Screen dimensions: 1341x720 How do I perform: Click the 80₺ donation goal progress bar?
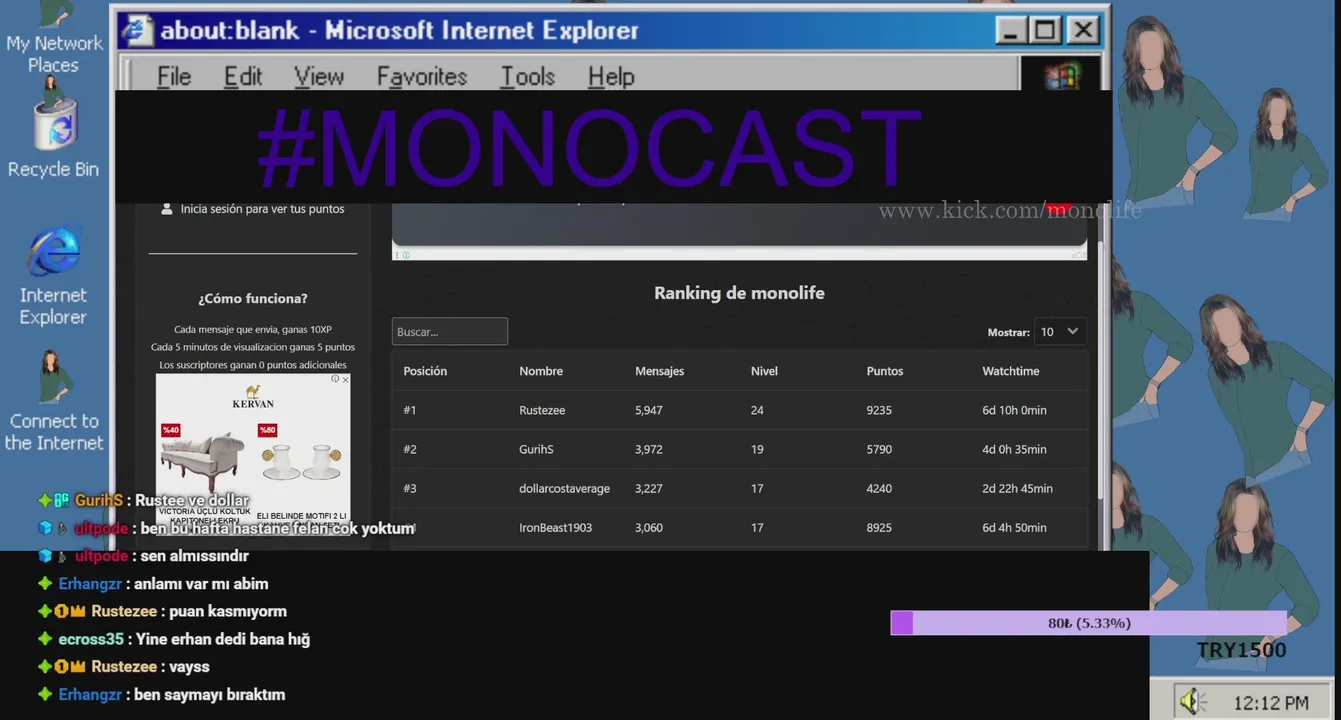[1088, 623]
